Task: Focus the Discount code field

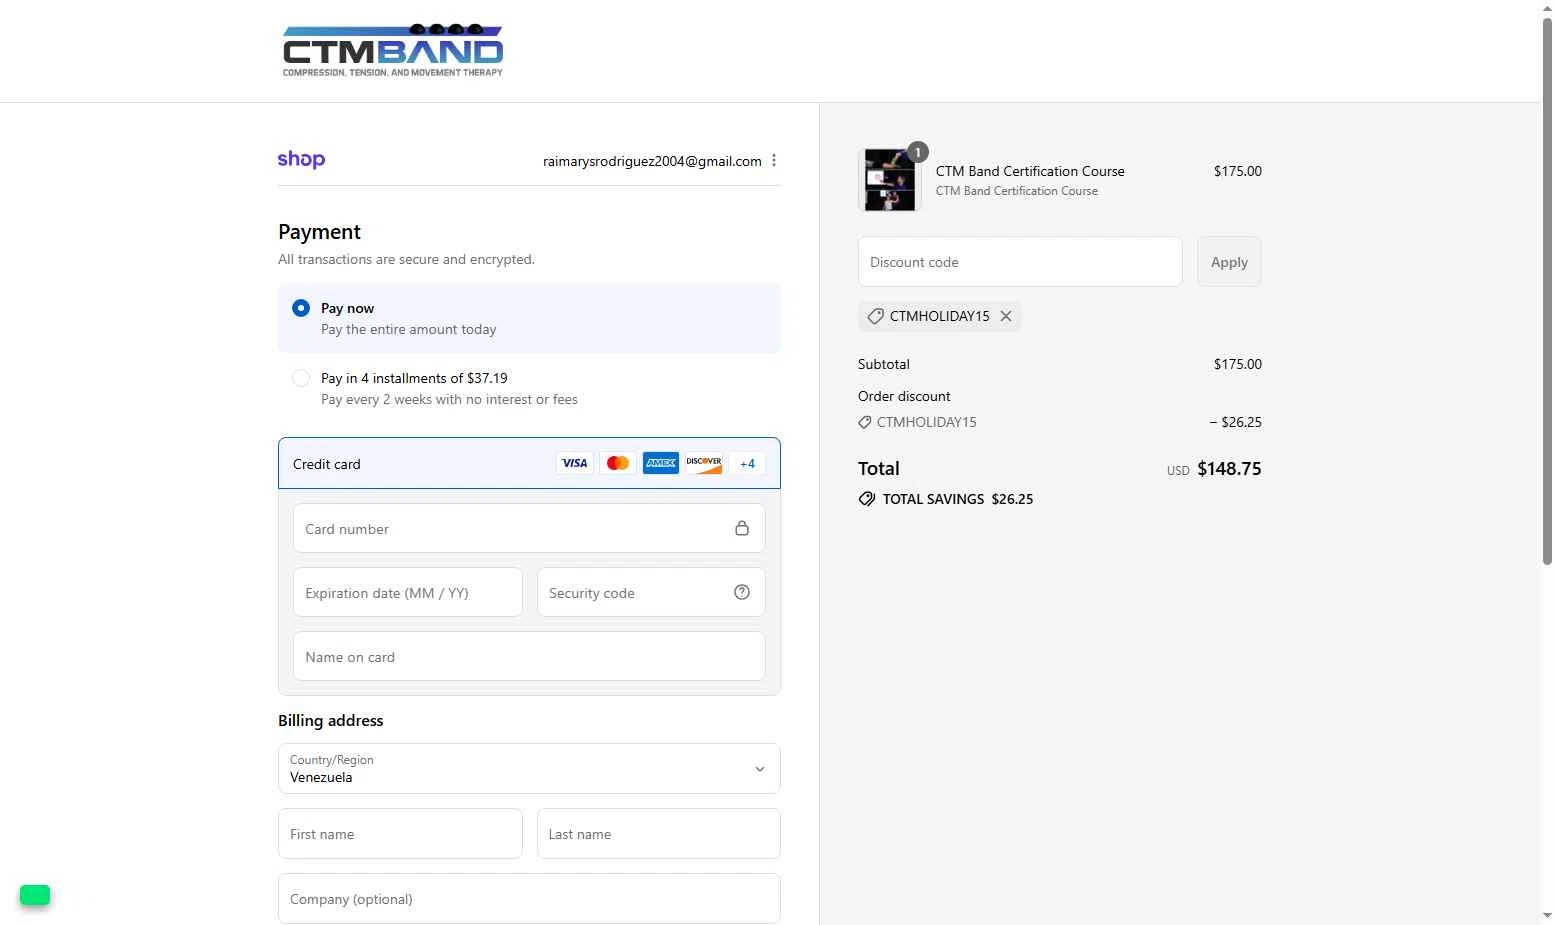Action: [1020, 262]
